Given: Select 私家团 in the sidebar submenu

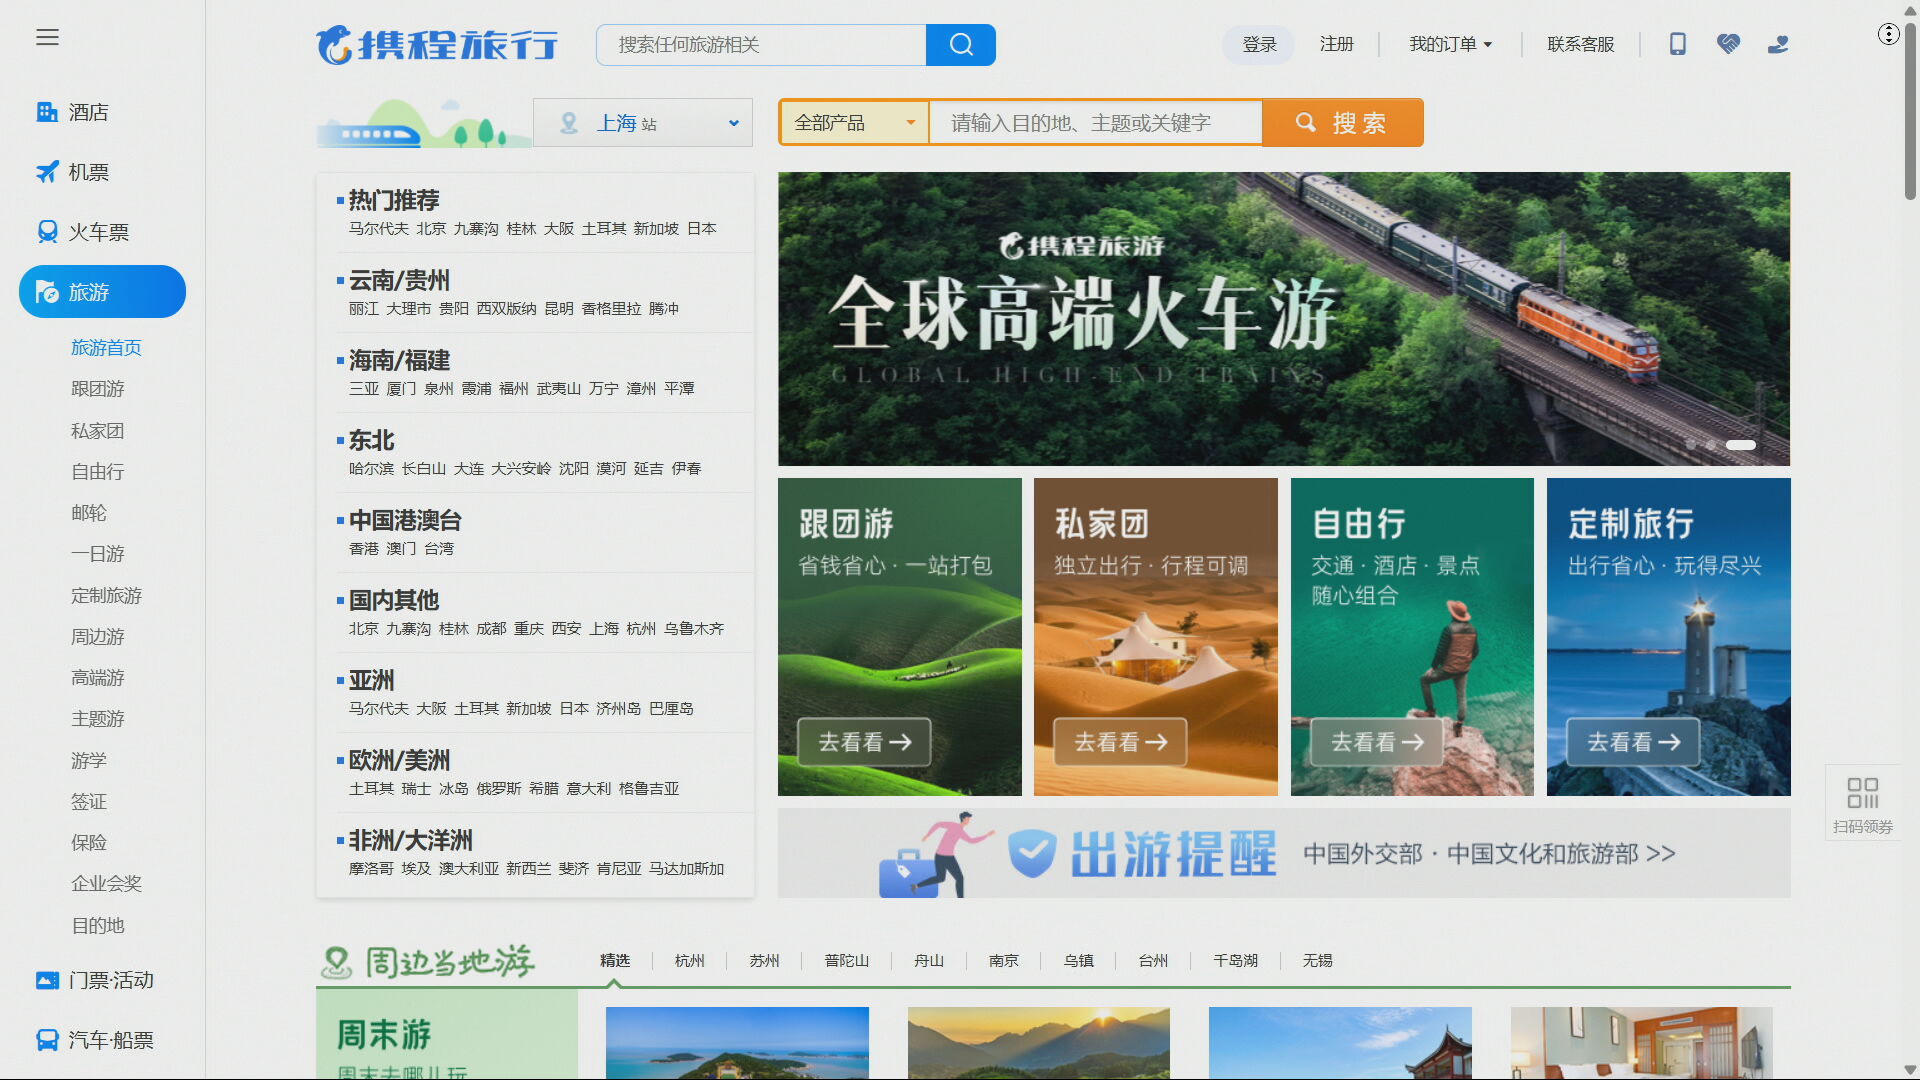Looking at the screenshot, I should coord(98,430).
